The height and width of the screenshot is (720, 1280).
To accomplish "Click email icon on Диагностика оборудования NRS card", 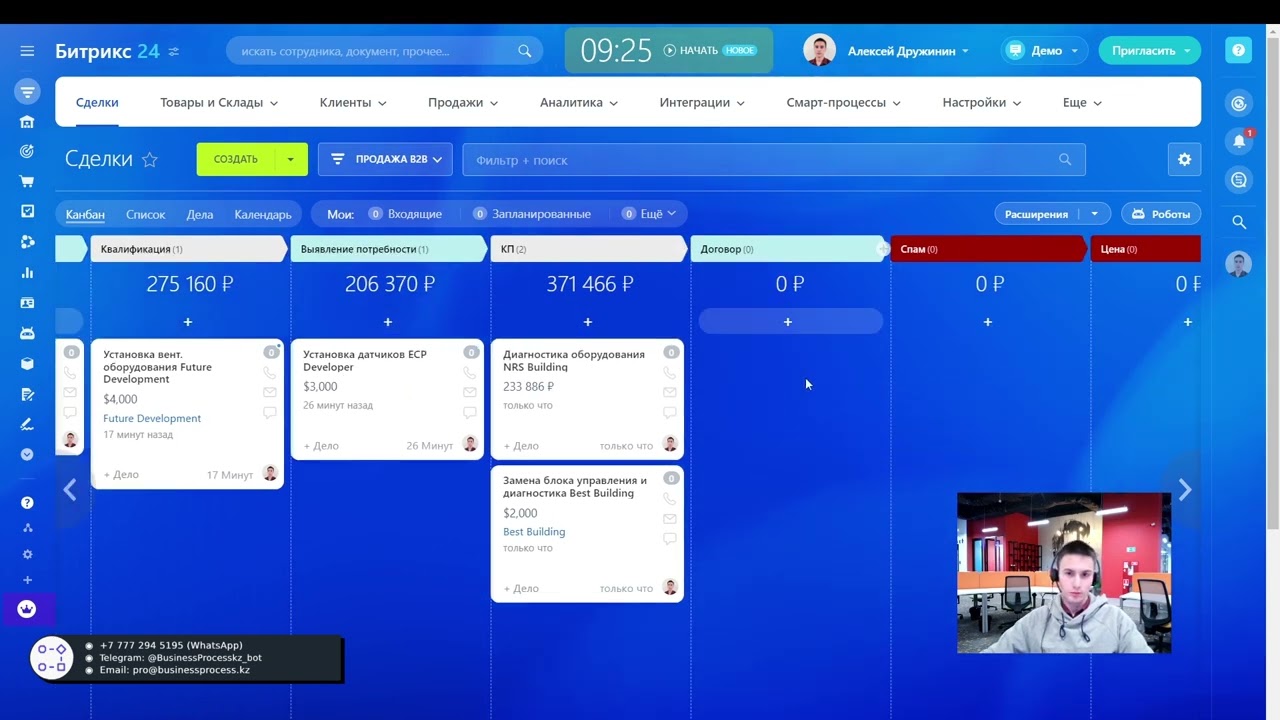I will coord(669,392).
